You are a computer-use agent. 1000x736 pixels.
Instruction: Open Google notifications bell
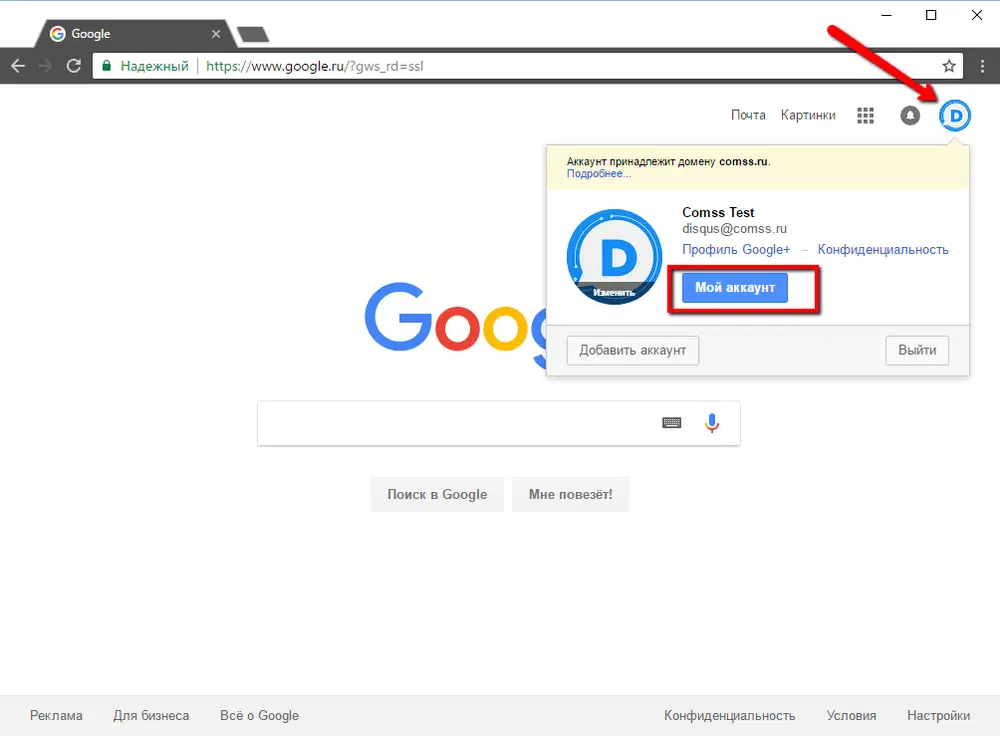[x=910, y=115]
